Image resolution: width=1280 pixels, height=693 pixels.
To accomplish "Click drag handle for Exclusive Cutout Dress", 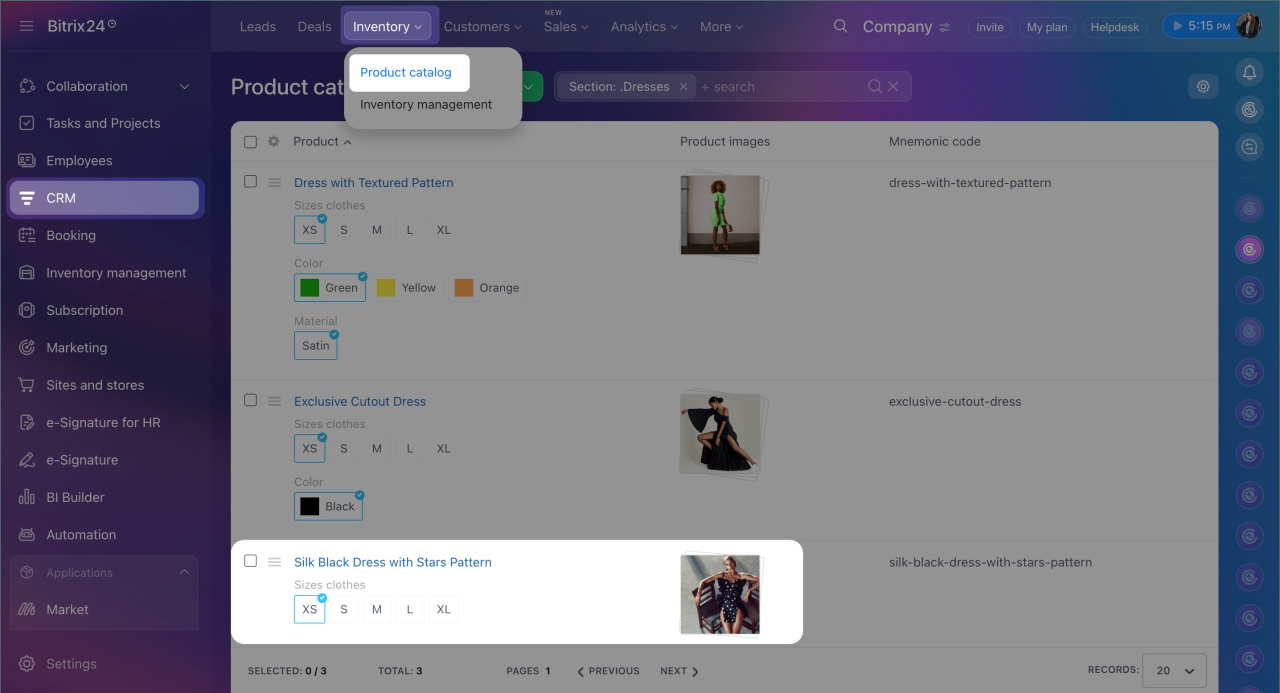I will click(274, 401).
